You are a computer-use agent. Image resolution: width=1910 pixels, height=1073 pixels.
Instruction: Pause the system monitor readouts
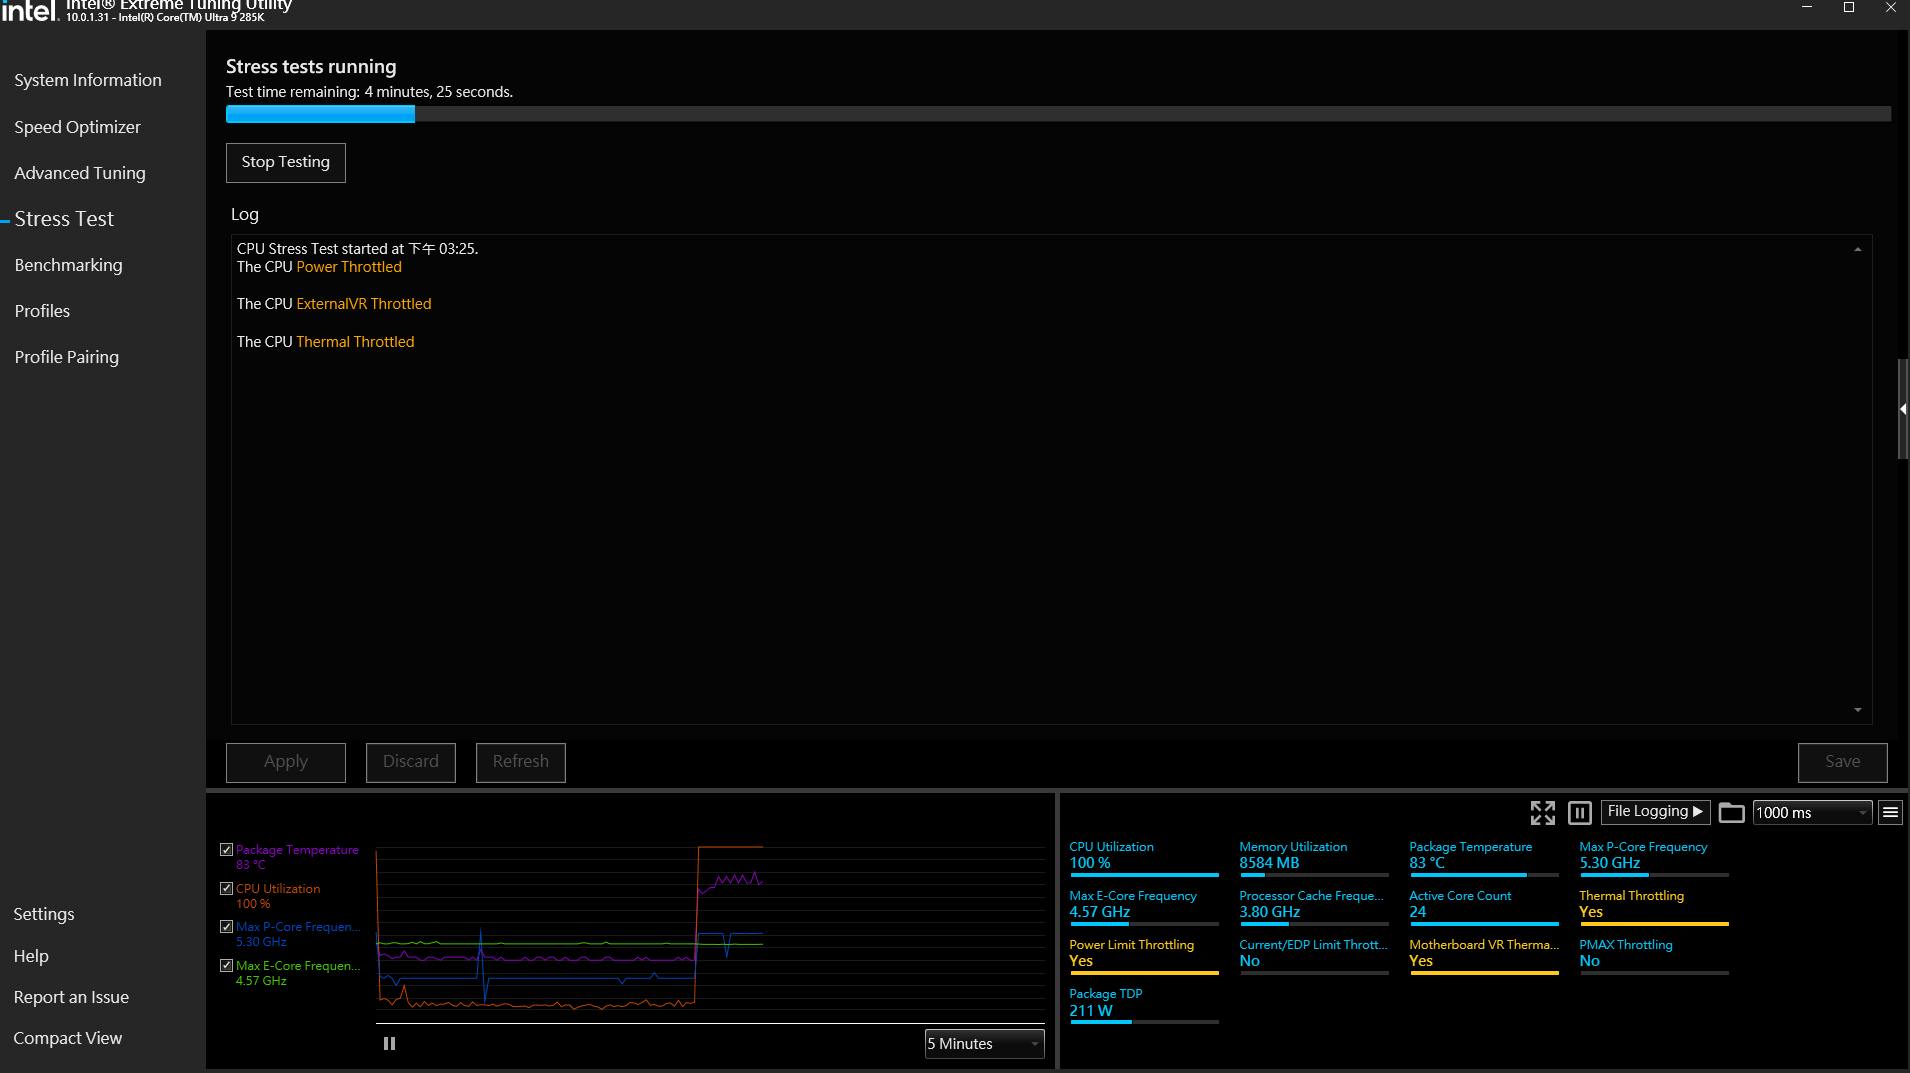(x=1580, y=813)
